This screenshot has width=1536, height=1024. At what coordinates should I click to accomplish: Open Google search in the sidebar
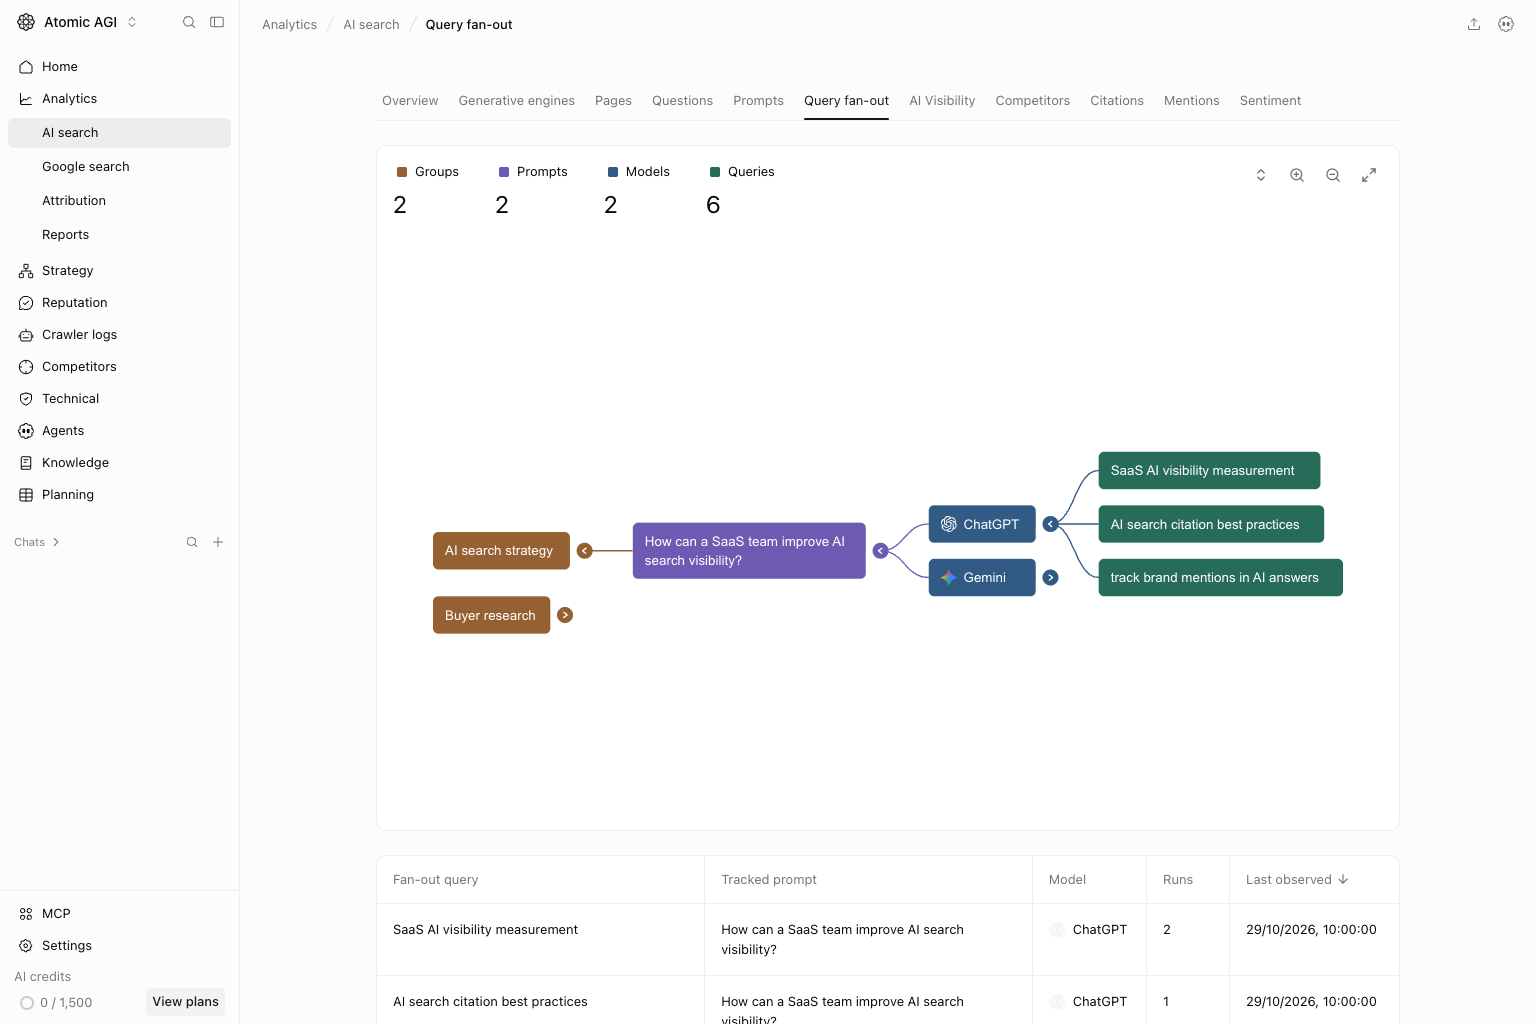pyautogui.click(x=119, y=167)
